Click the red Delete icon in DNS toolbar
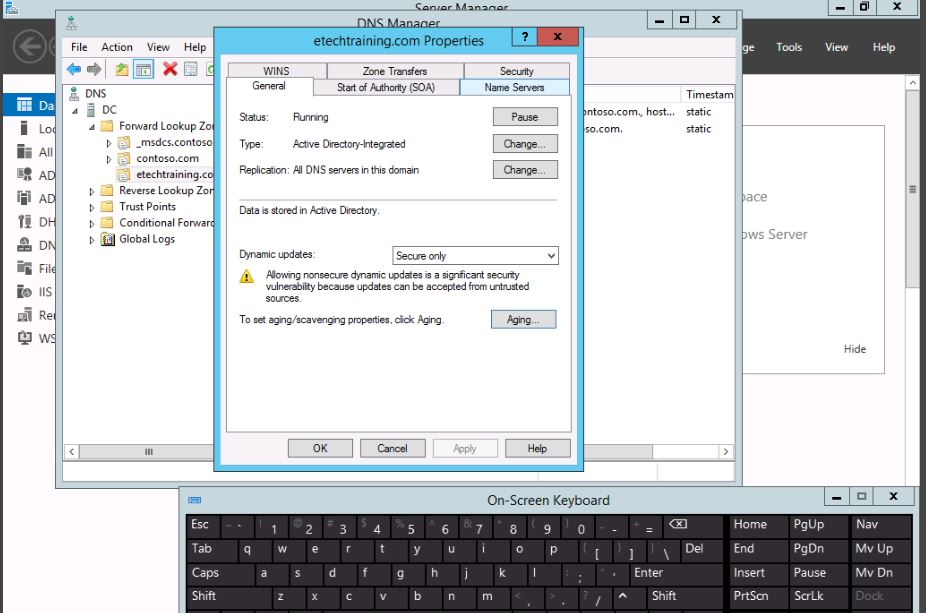Viewport: 926px width, 613px height. pyautogui.click(x=170, y=69)
